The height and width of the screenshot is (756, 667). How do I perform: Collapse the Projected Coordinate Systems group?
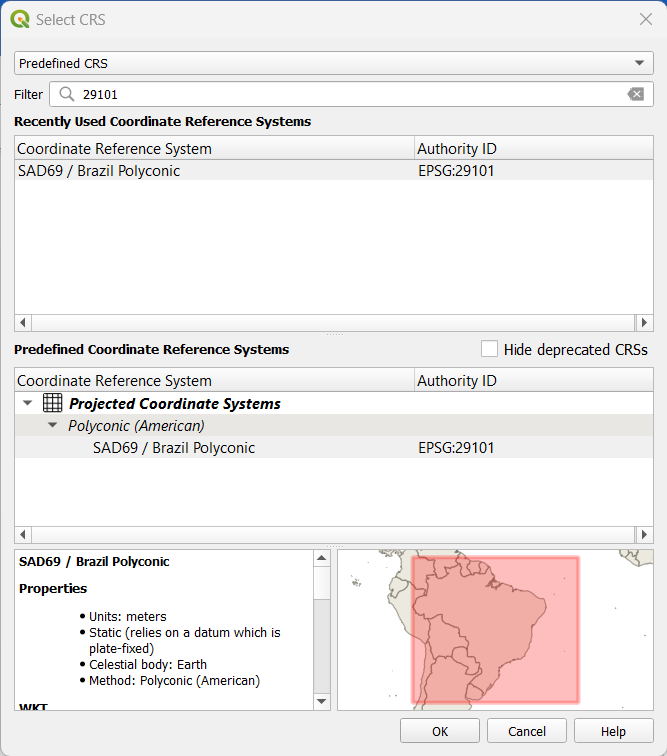28,404
